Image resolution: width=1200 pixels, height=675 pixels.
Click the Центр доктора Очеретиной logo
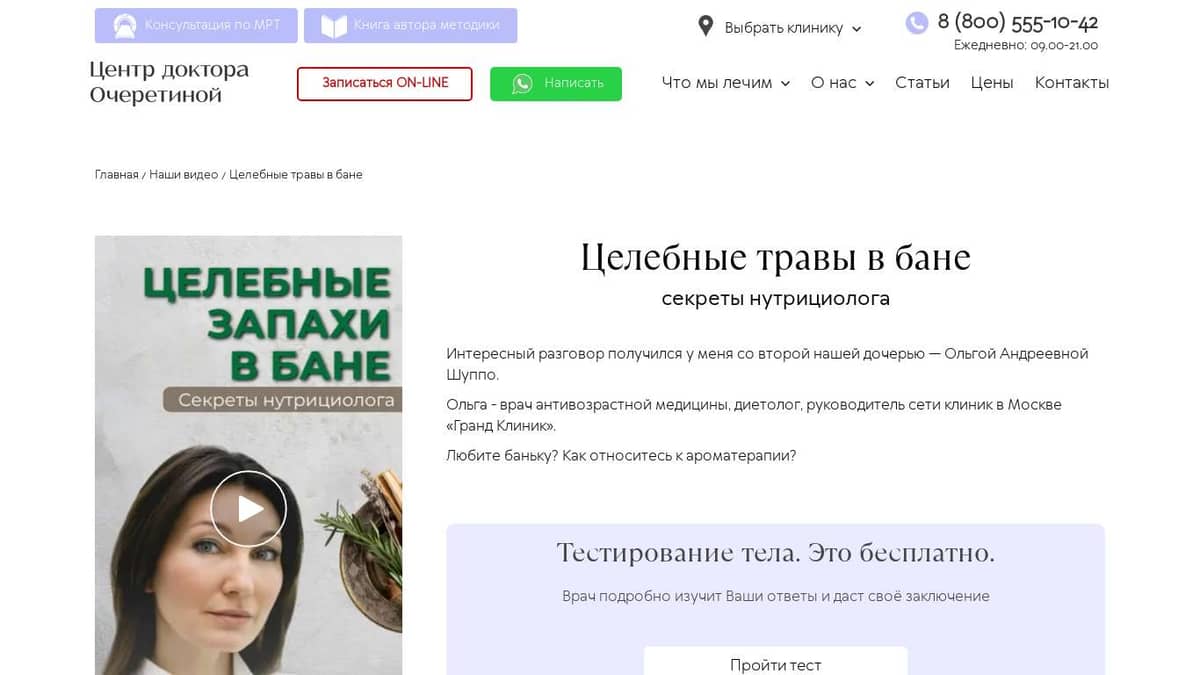[x=169, y=83]
